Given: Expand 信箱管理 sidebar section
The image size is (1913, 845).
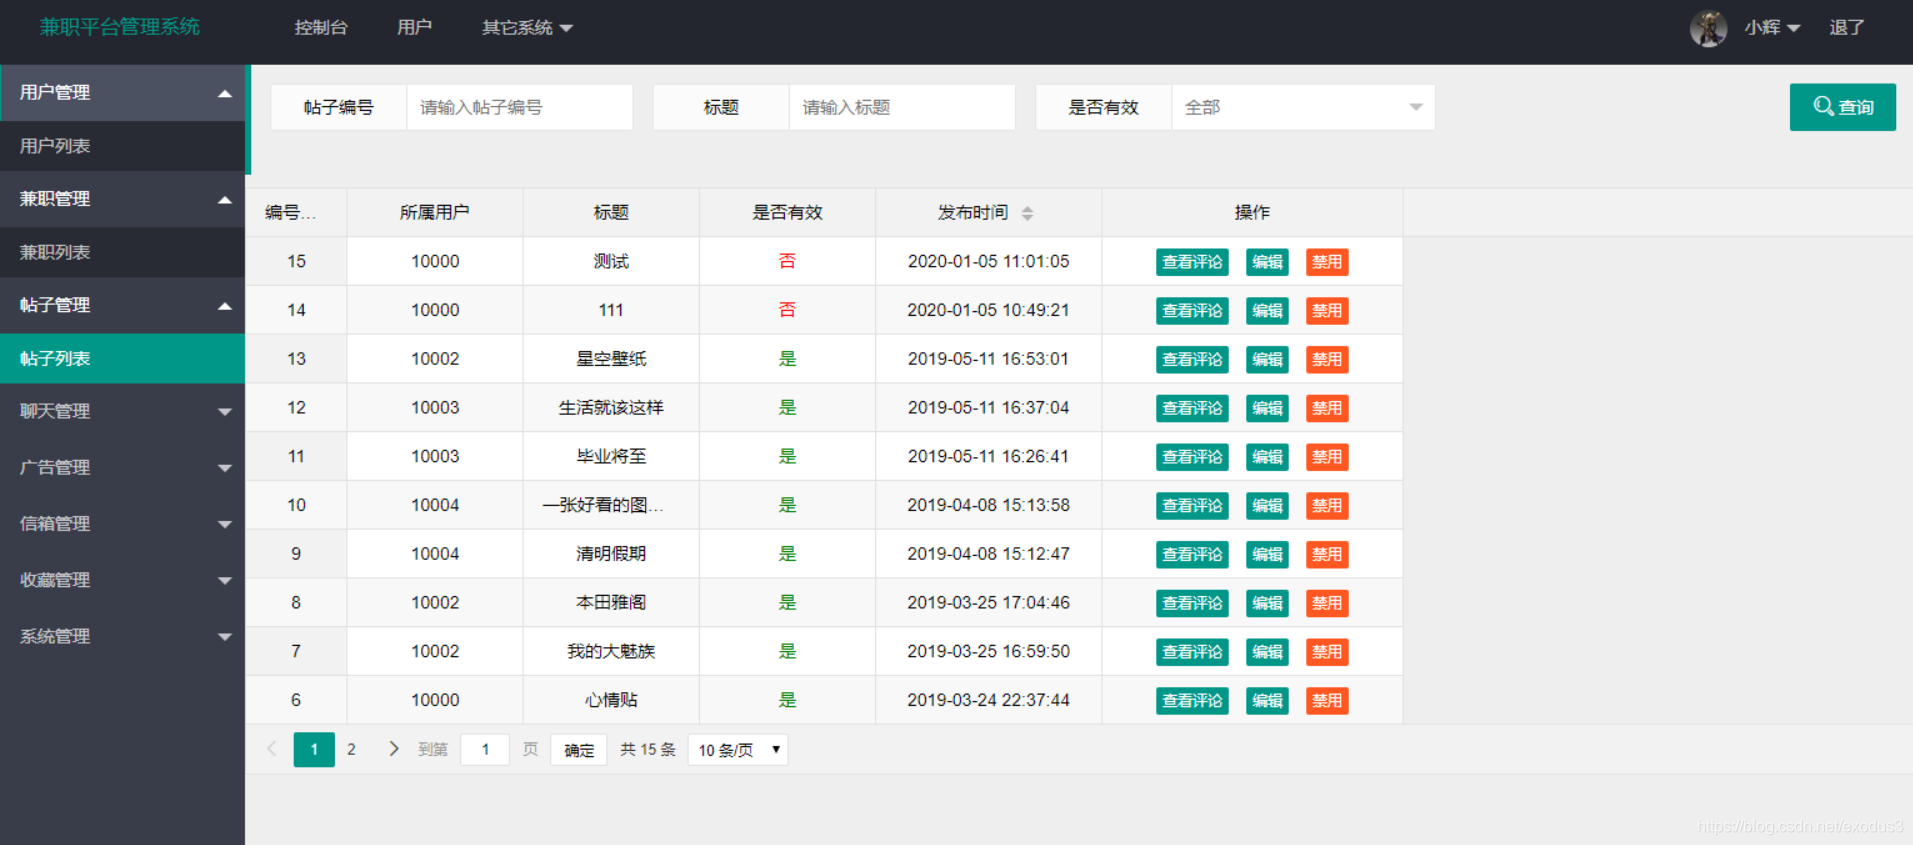Looking at the screenshot, I should pyautogui.click(x=122, y=523).
